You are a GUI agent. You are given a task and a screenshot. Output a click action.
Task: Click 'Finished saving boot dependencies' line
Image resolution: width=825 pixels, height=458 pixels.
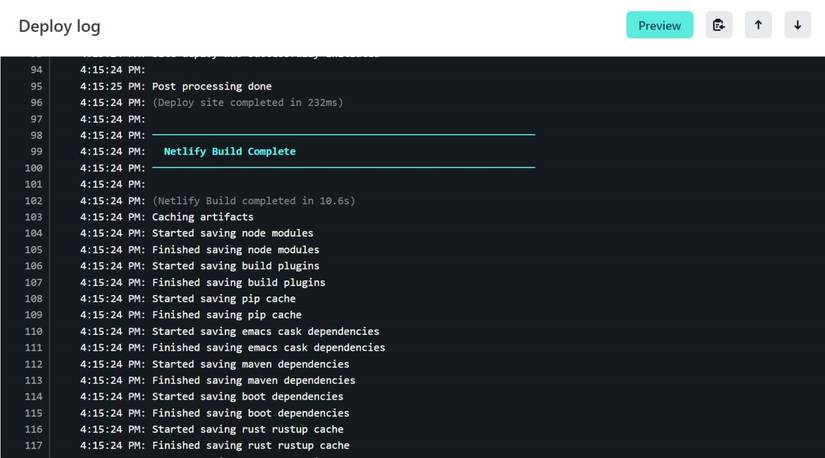click(250, 413)
